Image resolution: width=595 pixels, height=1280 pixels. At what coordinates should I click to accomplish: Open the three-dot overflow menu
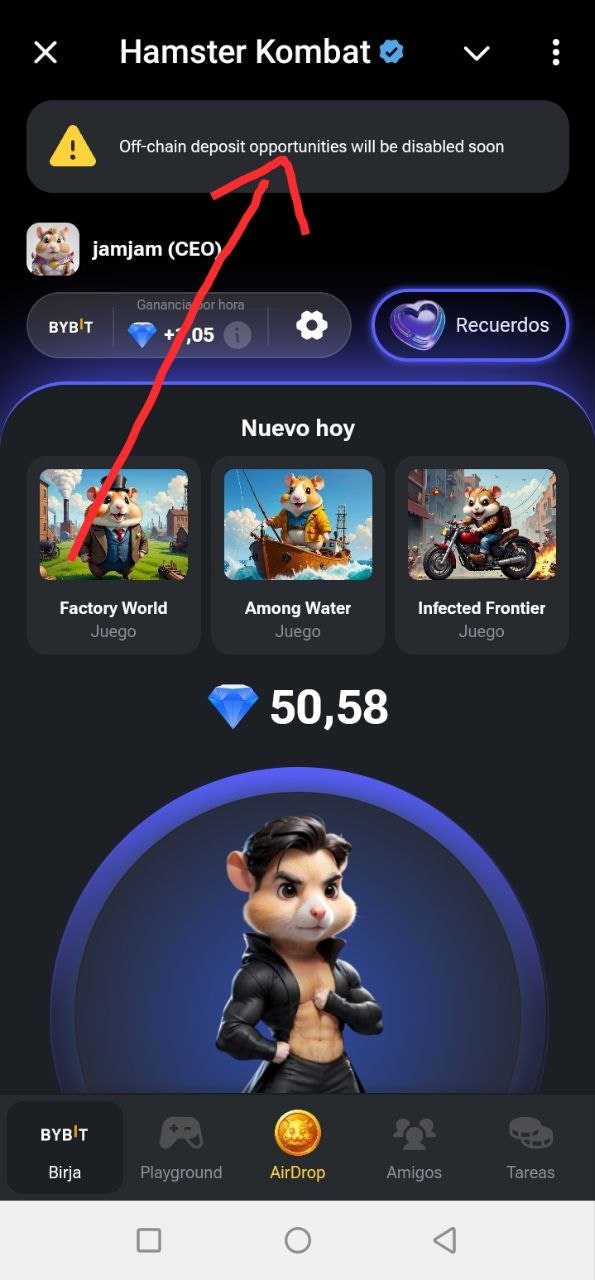pyautogui.click(x=556, y=52)
